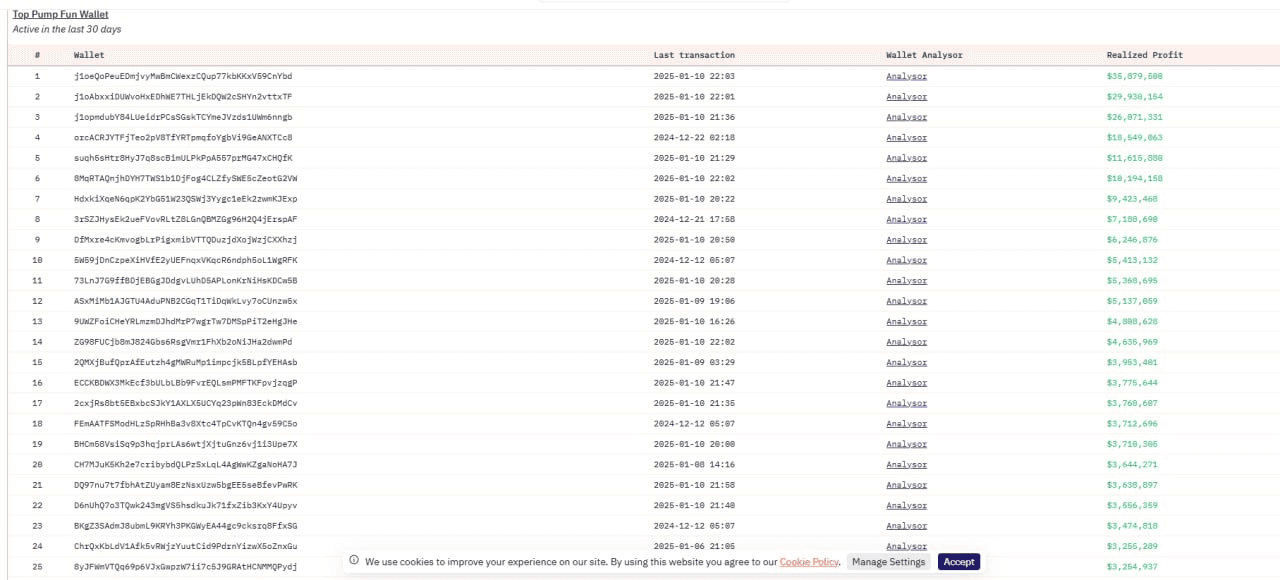Open the Analysor link in row 6
Viewport: 1280px width, 580px height.
click(906, 178)
